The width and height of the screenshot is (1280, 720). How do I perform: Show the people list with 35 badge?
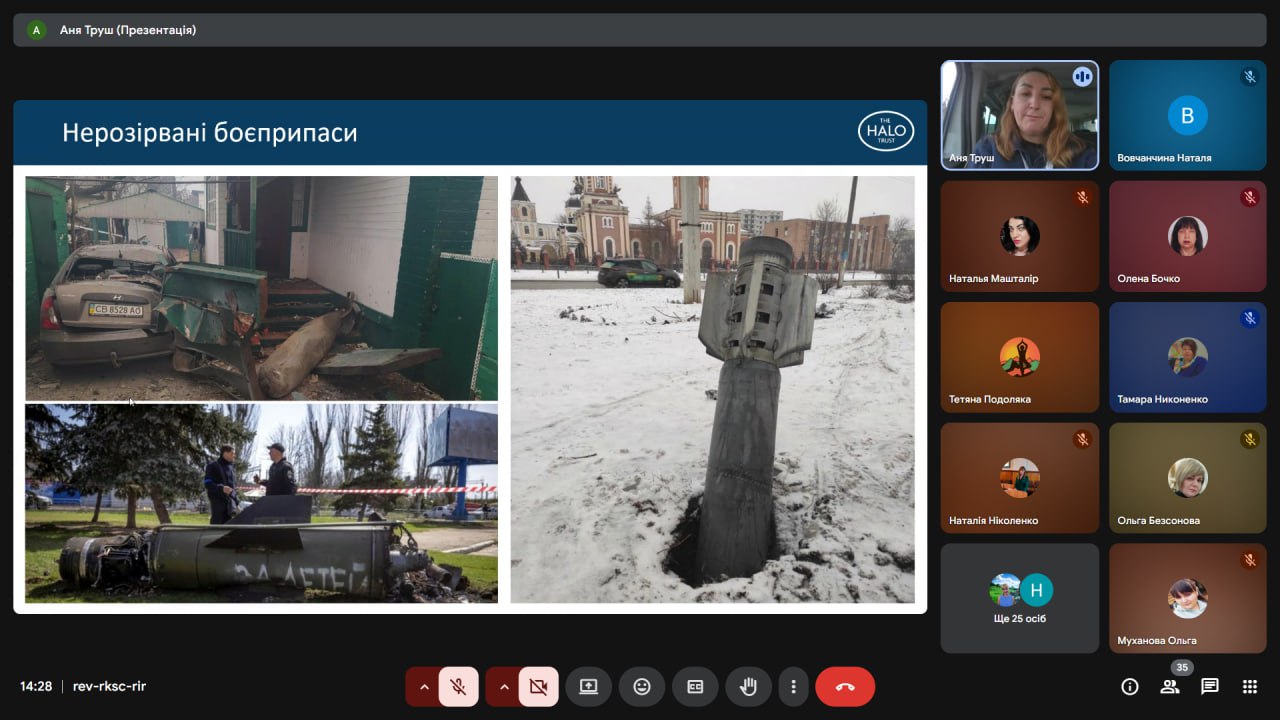[x=1170, y=686]
